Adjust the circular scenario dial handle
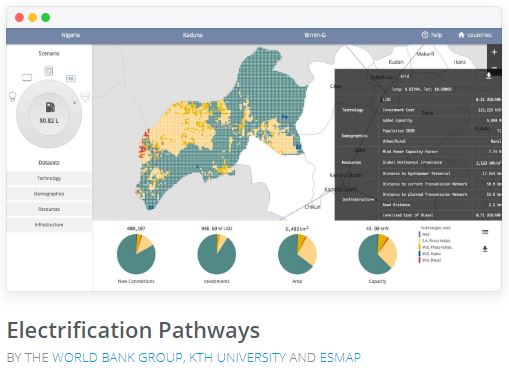Screen dimensions: 509x368 (x=74, y=103)
